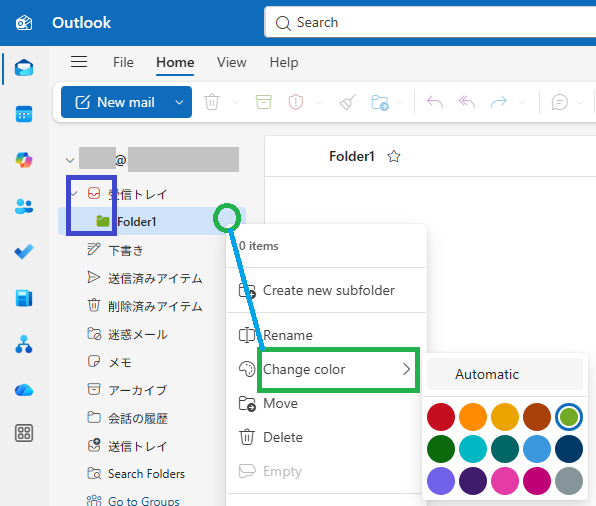Open the New mail dropdown arrow

point(179,102)
